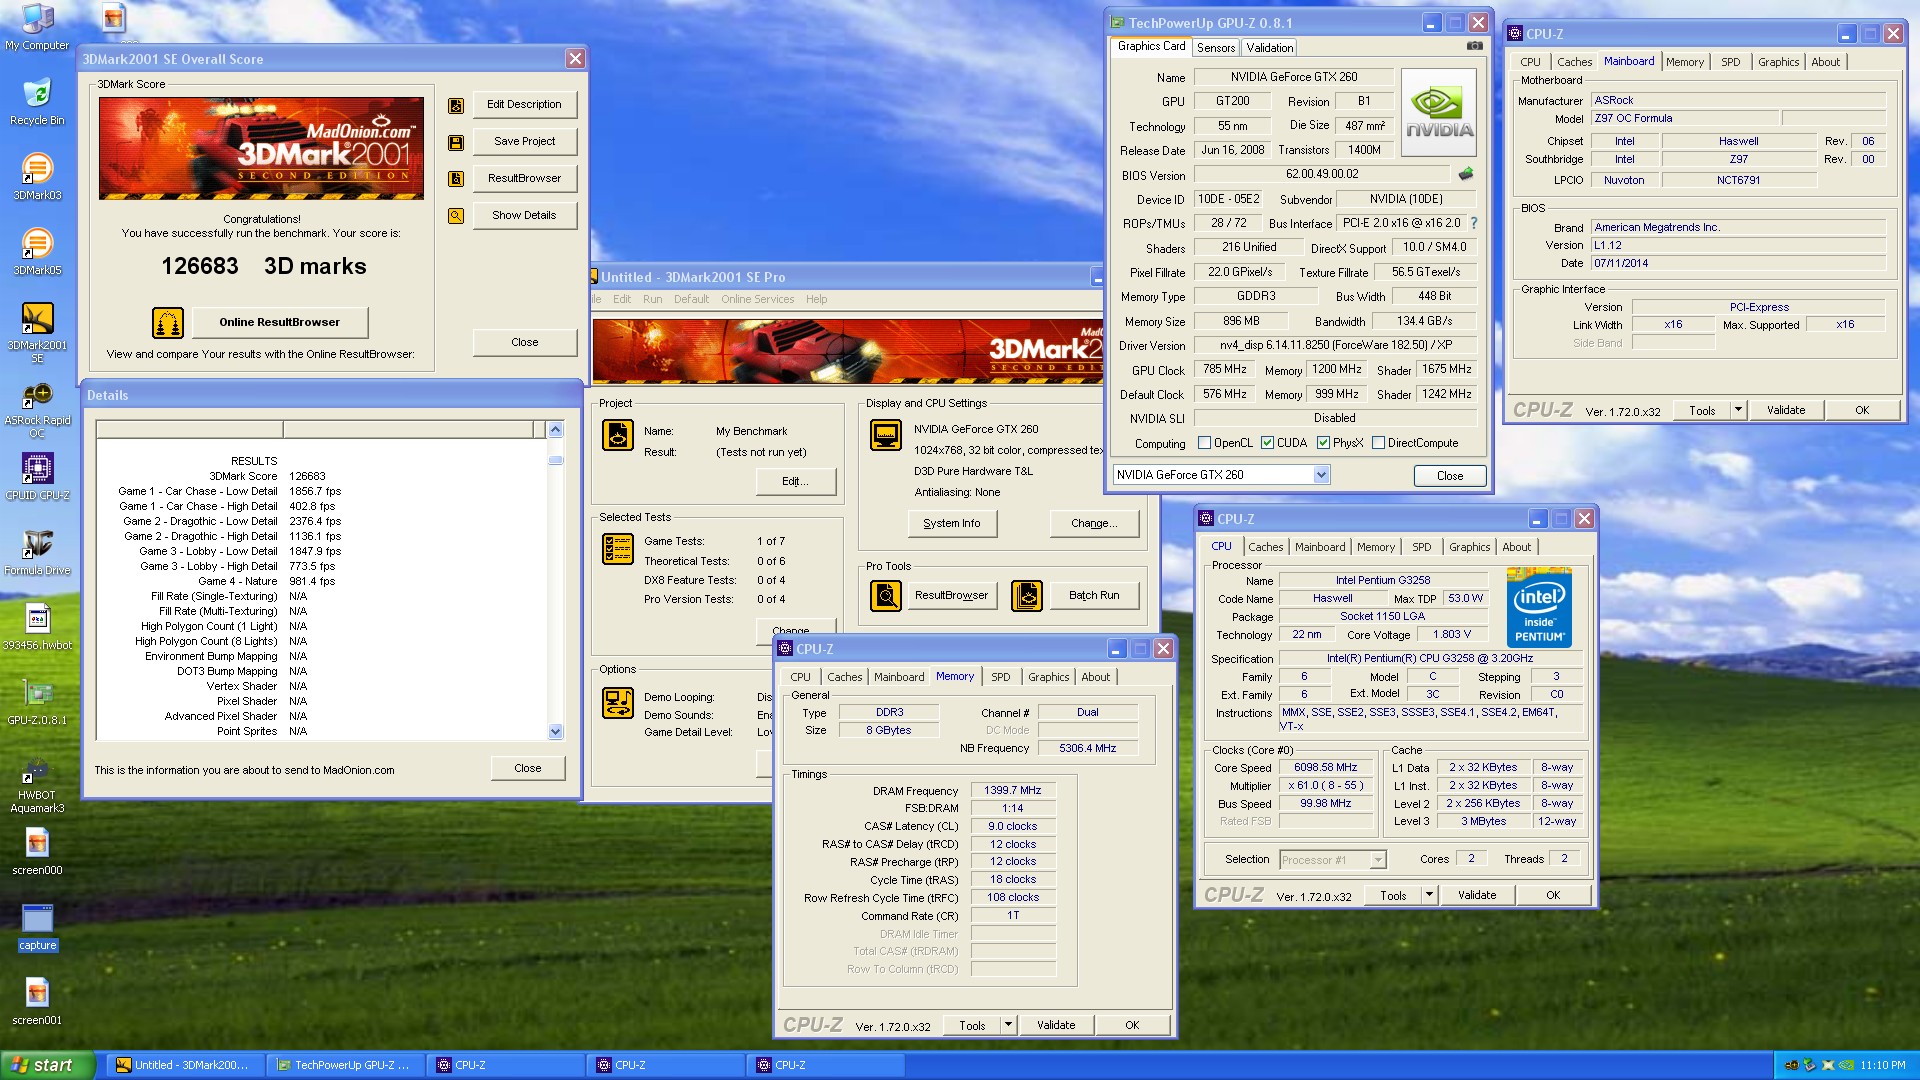
Task: Open the GPU selection dropdown in GPU-Z
Action: (1321, 475)
